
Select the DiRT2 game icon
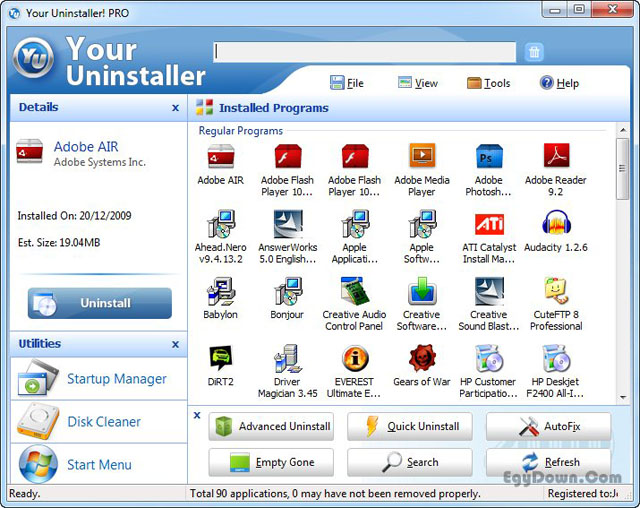(x=220, y=358)
